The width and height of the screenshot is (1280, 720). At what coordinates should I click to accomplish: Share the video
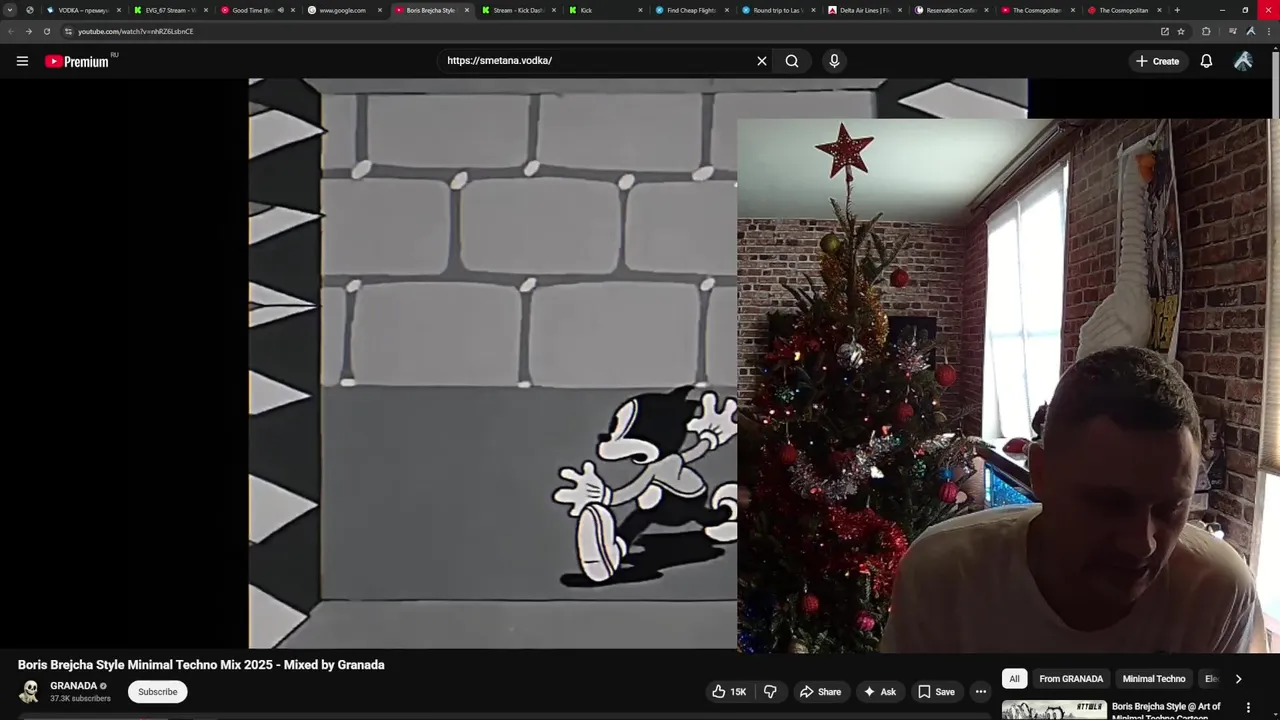[820, 692]
